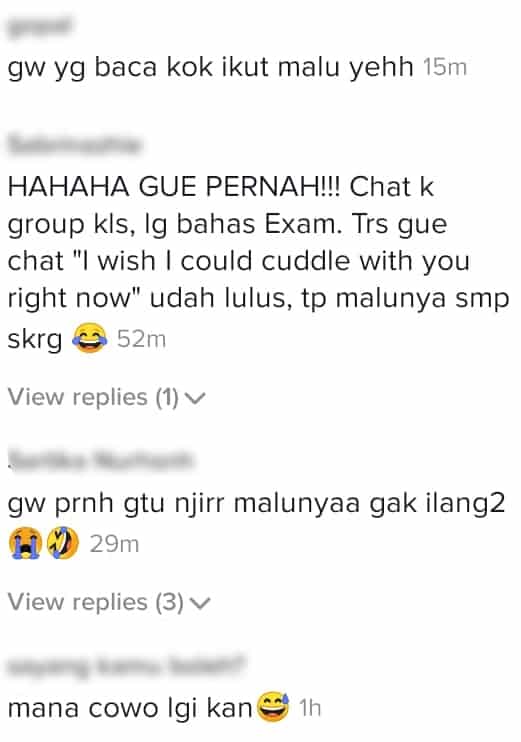Select the "gw prnh gtu njirr" comment

(256, 523)
